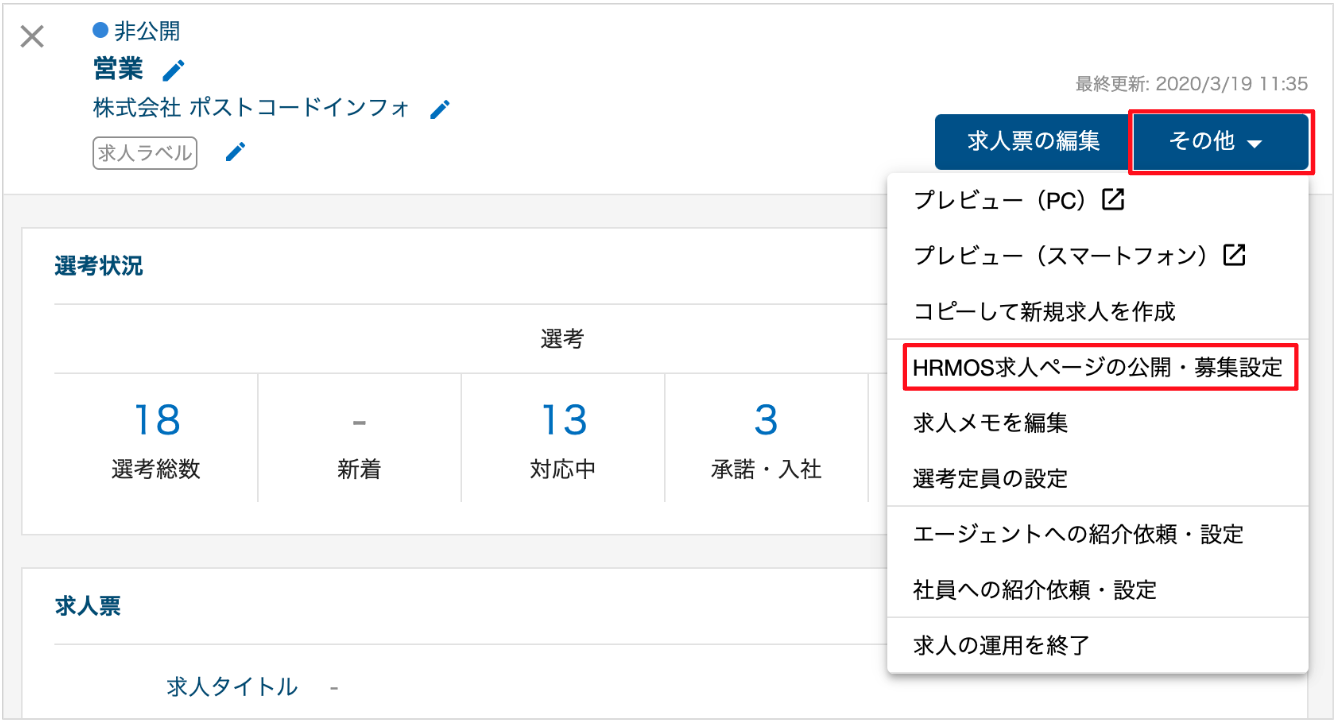Image resolution: width=1337 pixels, height=724 pixels.
Task: Click the 求人票の編集 button
Action: [1034, 142]
